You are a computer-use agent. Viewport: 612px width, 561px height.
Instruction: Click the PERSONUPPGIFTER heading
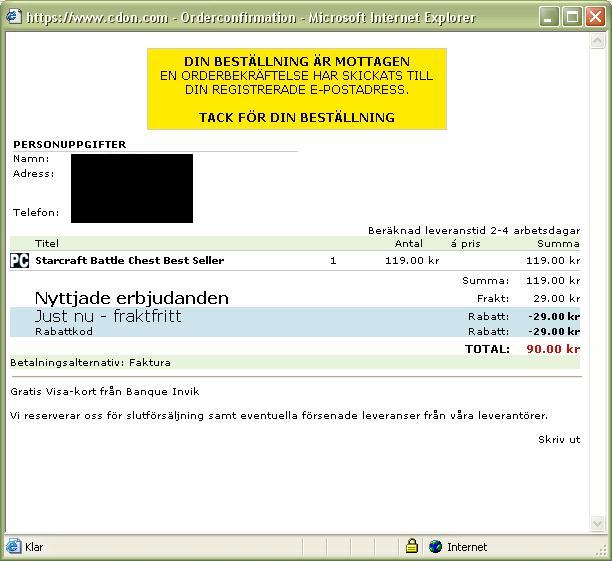[x=70, y=144]
